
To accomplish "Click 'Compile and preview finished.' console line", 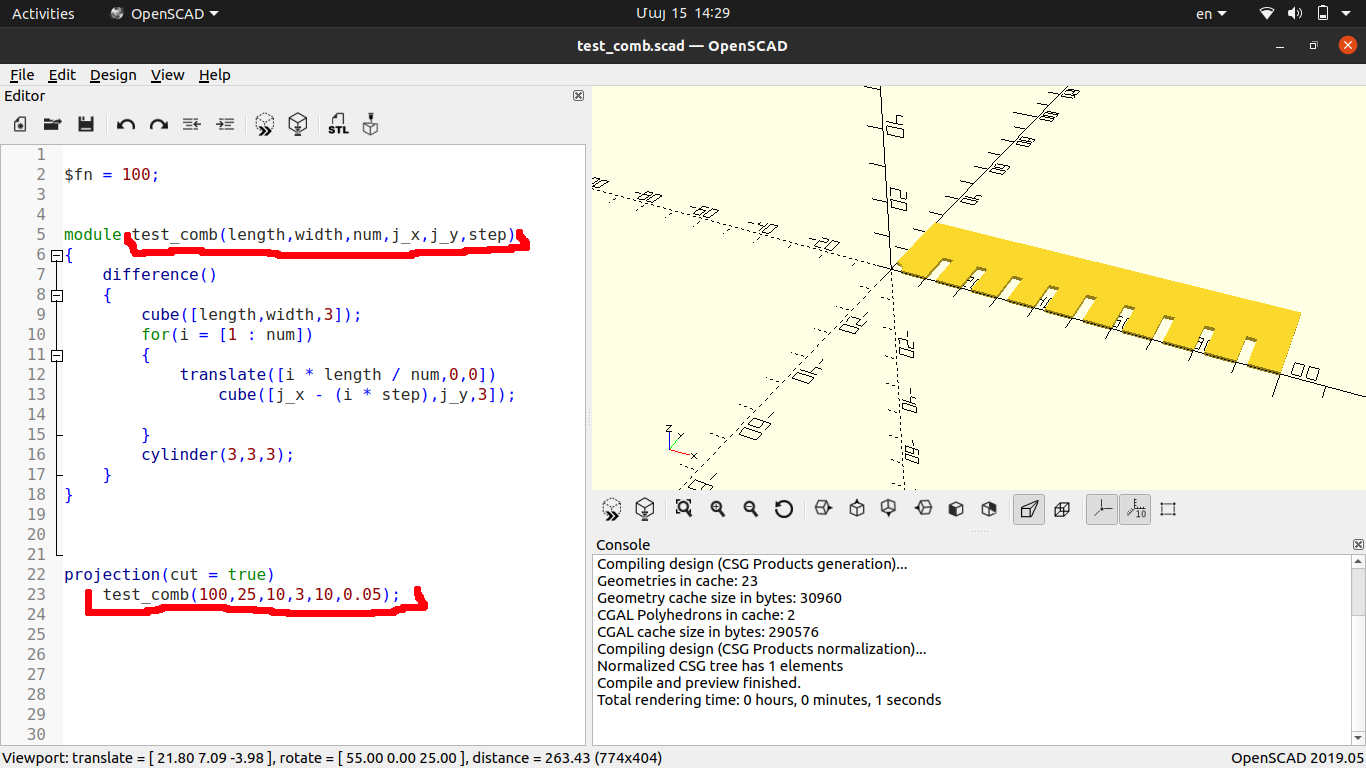I will [698, 683].
